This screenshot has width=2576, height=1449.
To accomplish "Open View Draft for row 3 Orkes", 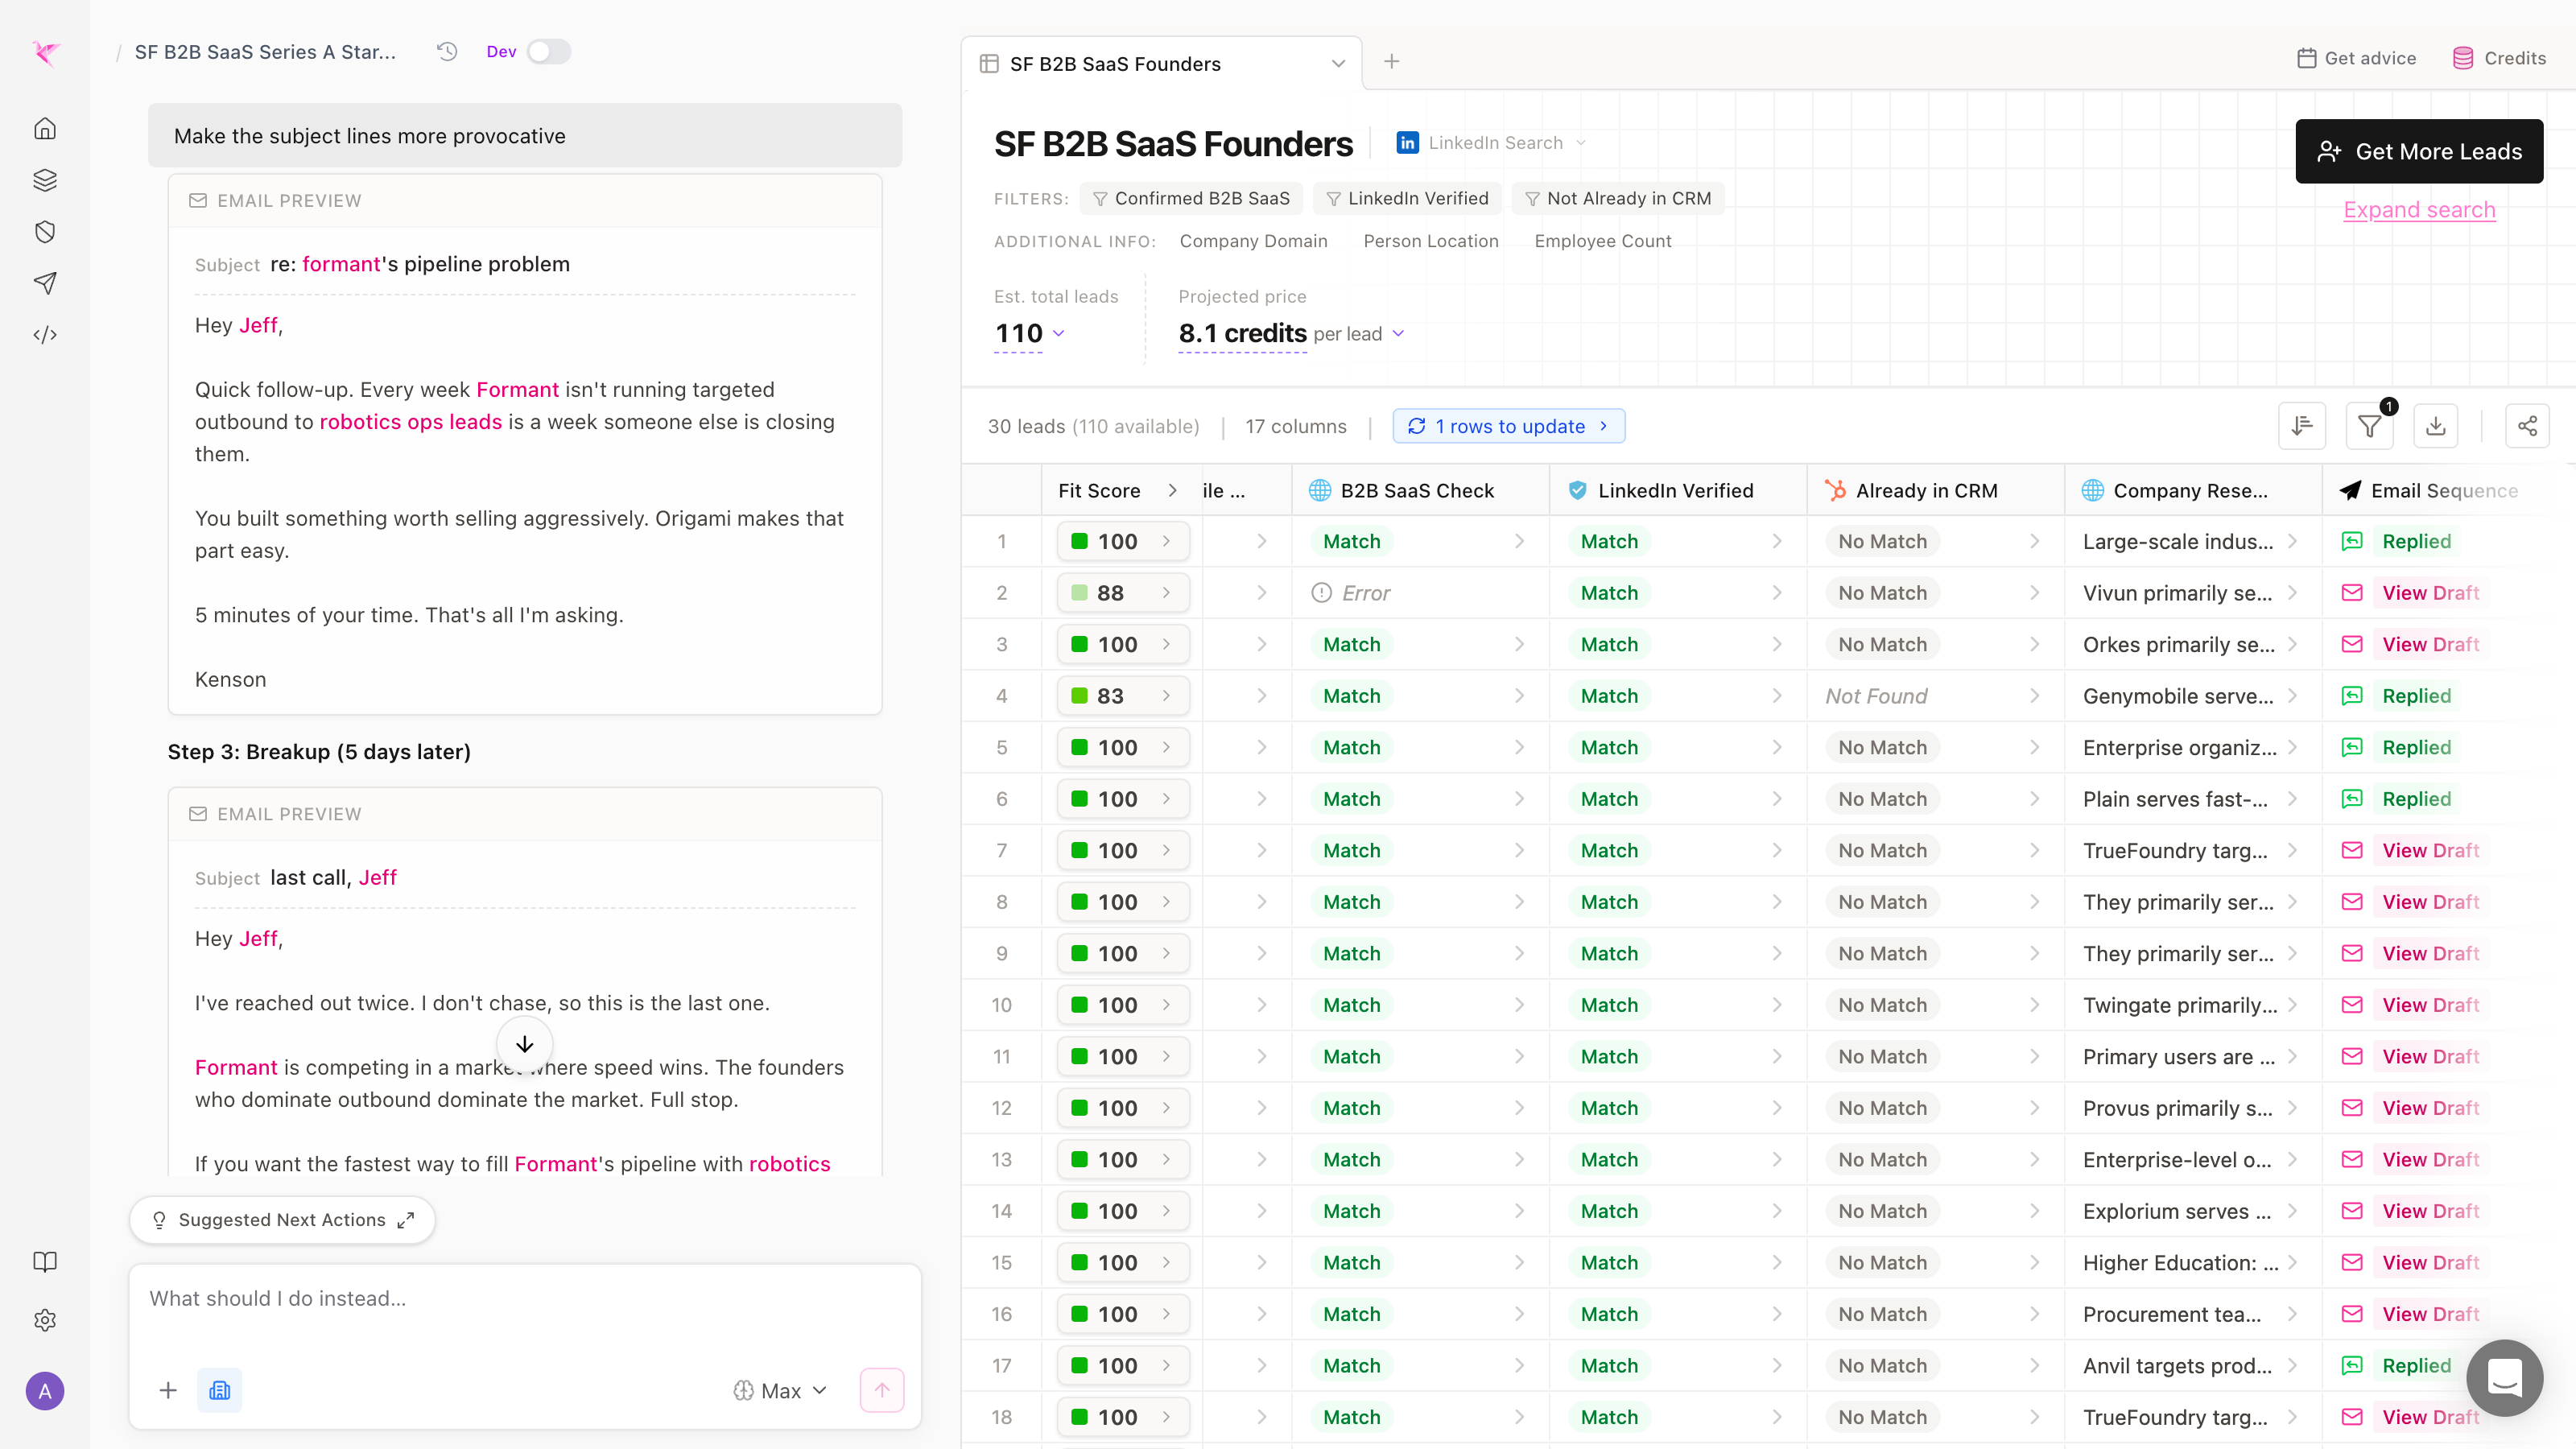I will point(2430,644).
